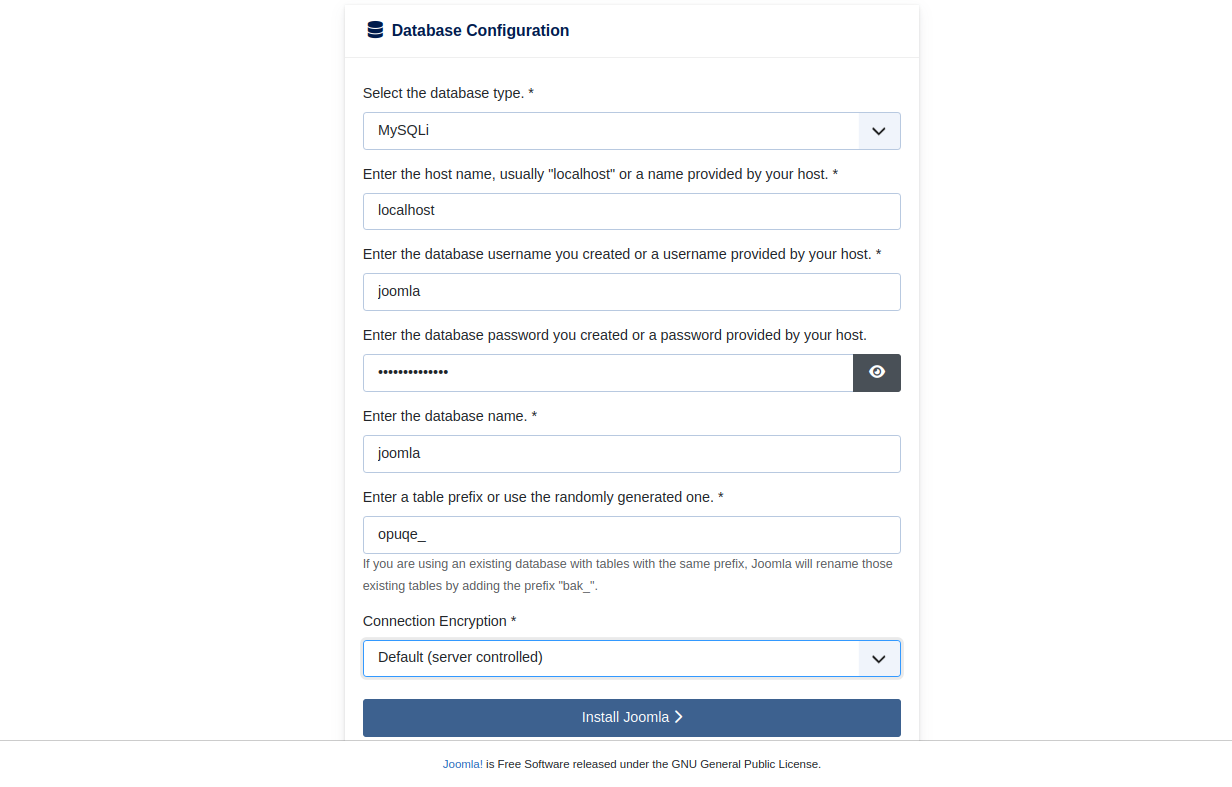
Task: Open the Joomla! link in the footer
Action: point(462,764)
